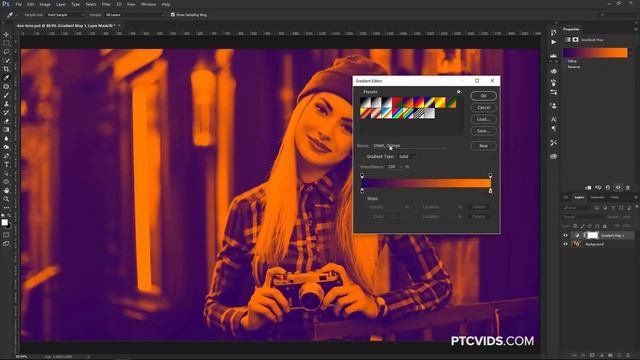640x360 pixels.
Task: Click the Load button in Gradient Editor
Action: [x=483, y=119]
